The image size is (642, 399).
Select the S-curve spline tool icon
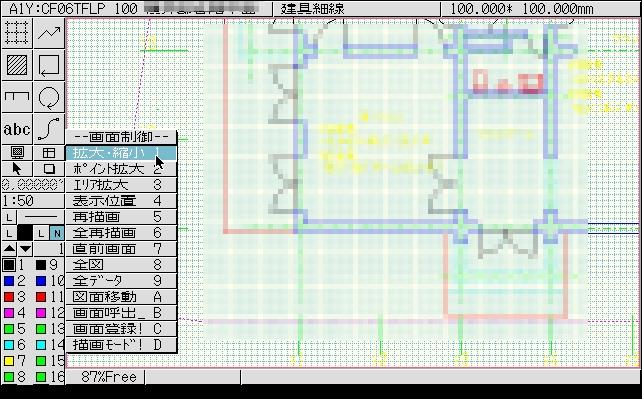click(49, 129)
